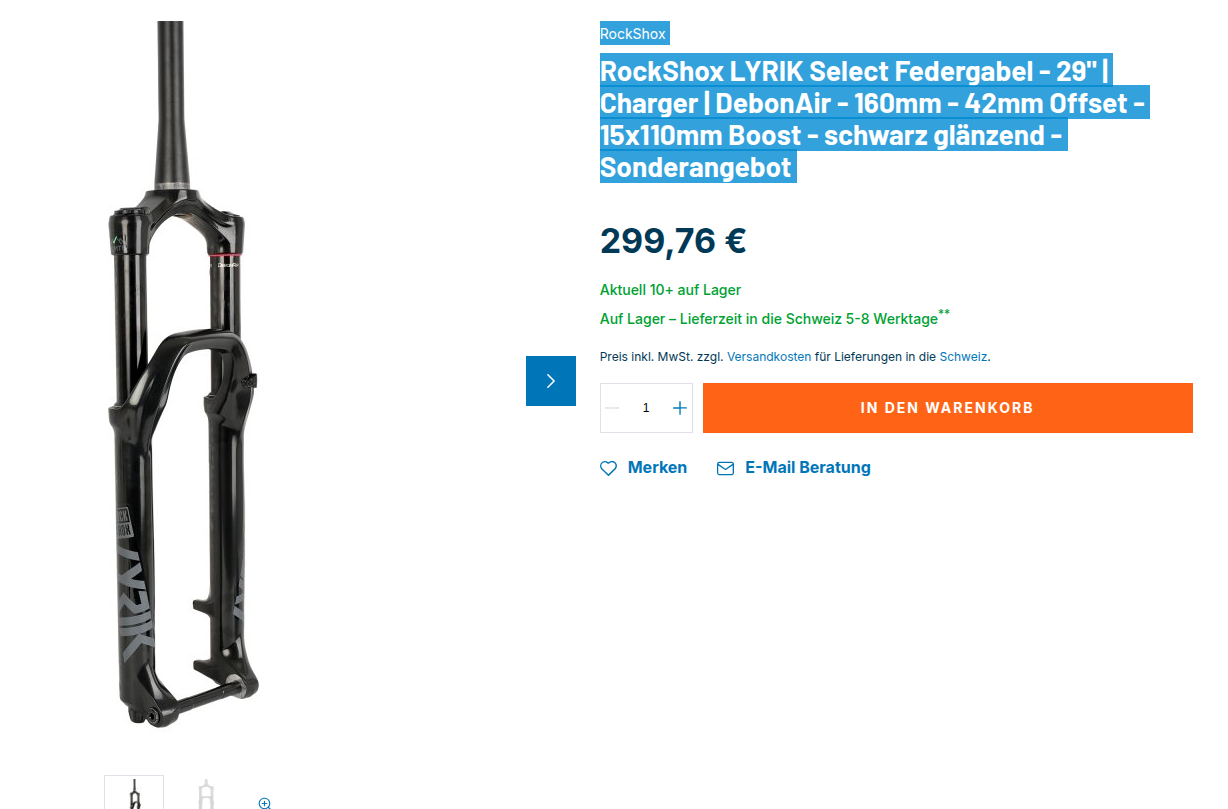Decrease quantity with the minus icon
The width and height of the screenshot is (1228, 809).
point(613,408)
